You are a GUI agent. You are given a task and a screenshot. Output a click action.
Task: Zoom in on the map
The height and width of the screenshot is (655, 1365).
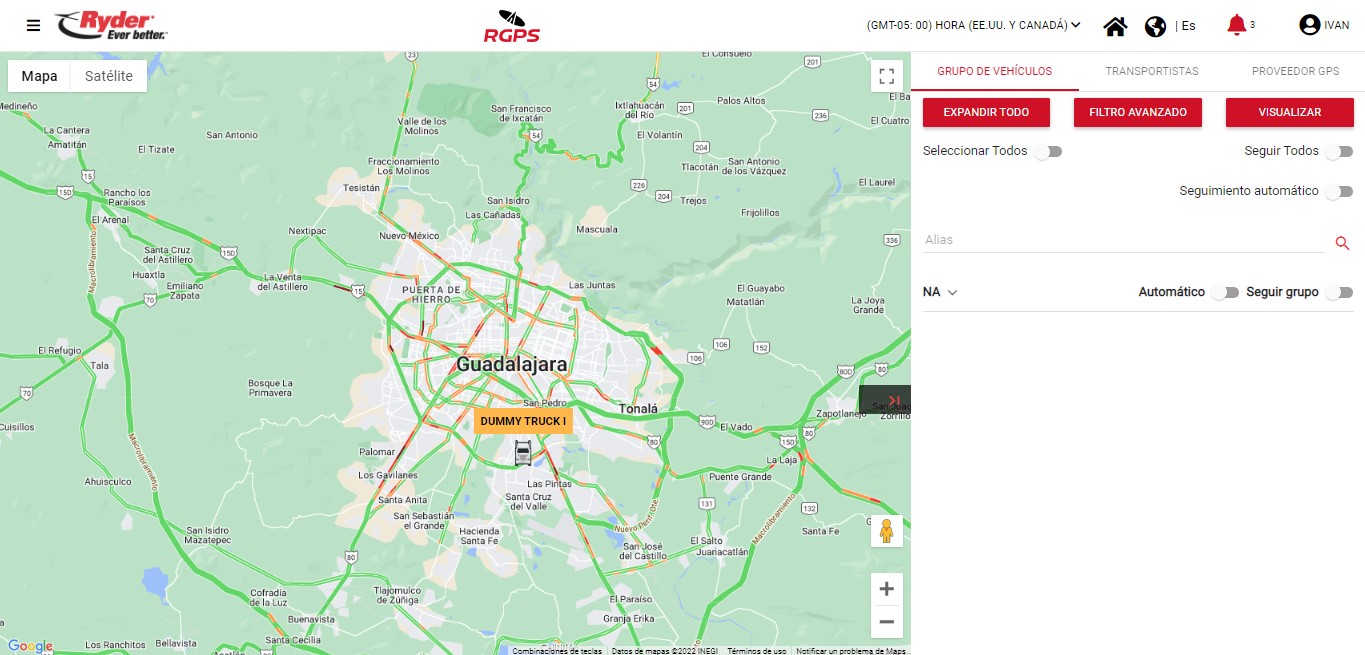coord(886,589)
